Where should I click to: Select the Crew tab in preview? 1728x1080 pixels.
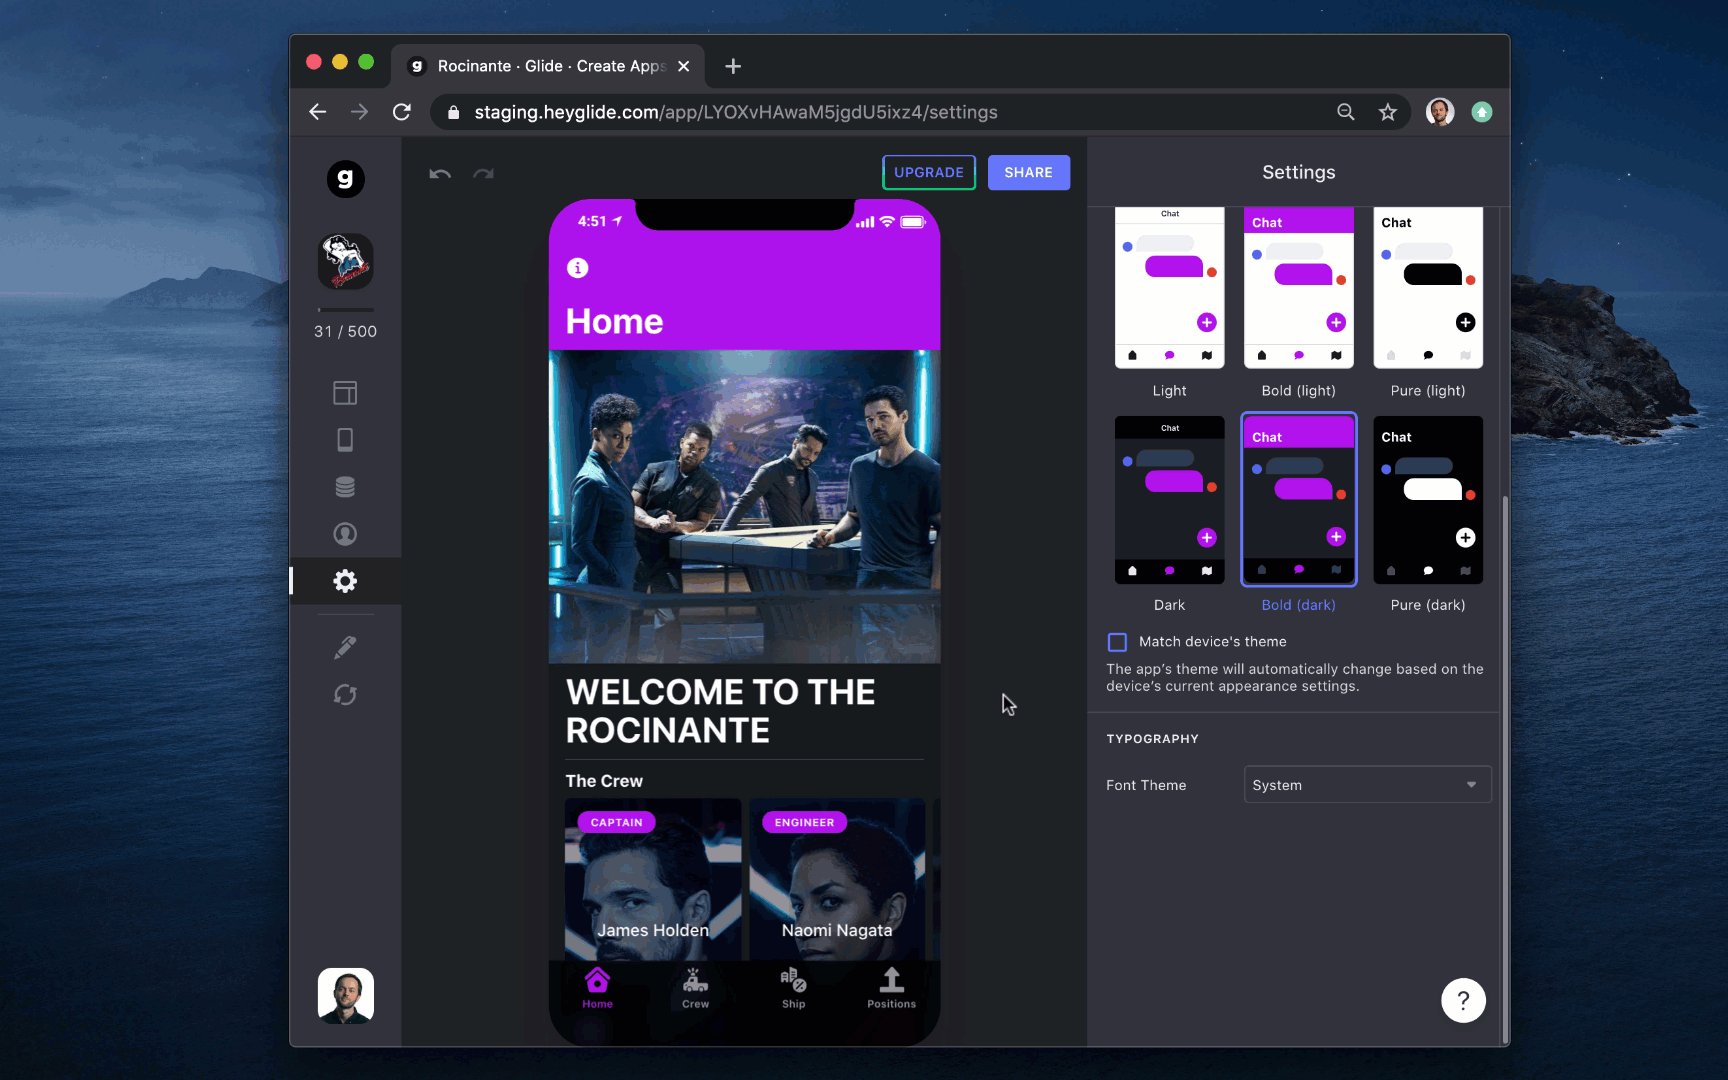695,988
